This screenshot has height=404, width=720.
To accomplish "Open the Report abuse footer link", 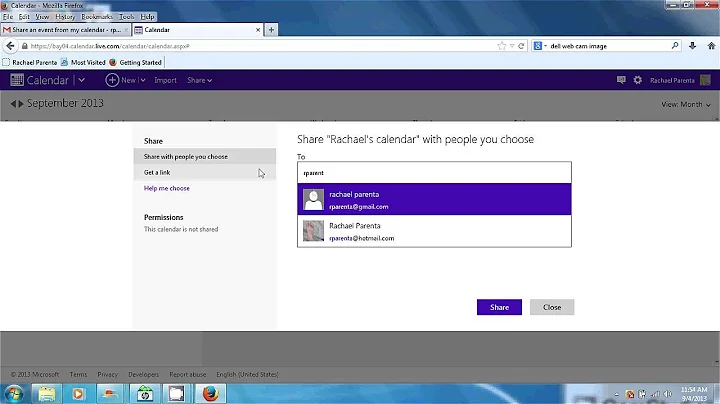I will (187, 375).
